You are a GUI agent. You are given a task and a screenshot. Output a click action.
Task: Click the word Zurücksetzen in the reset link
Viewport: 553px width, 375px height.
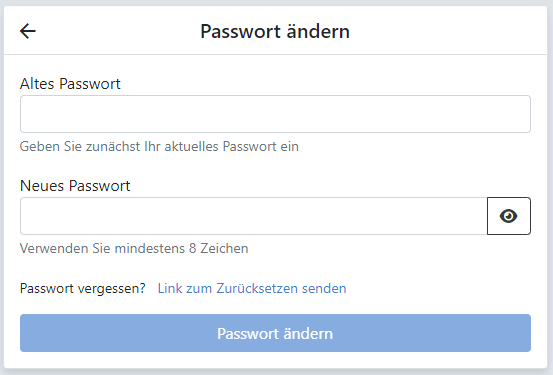pos(257,289)
